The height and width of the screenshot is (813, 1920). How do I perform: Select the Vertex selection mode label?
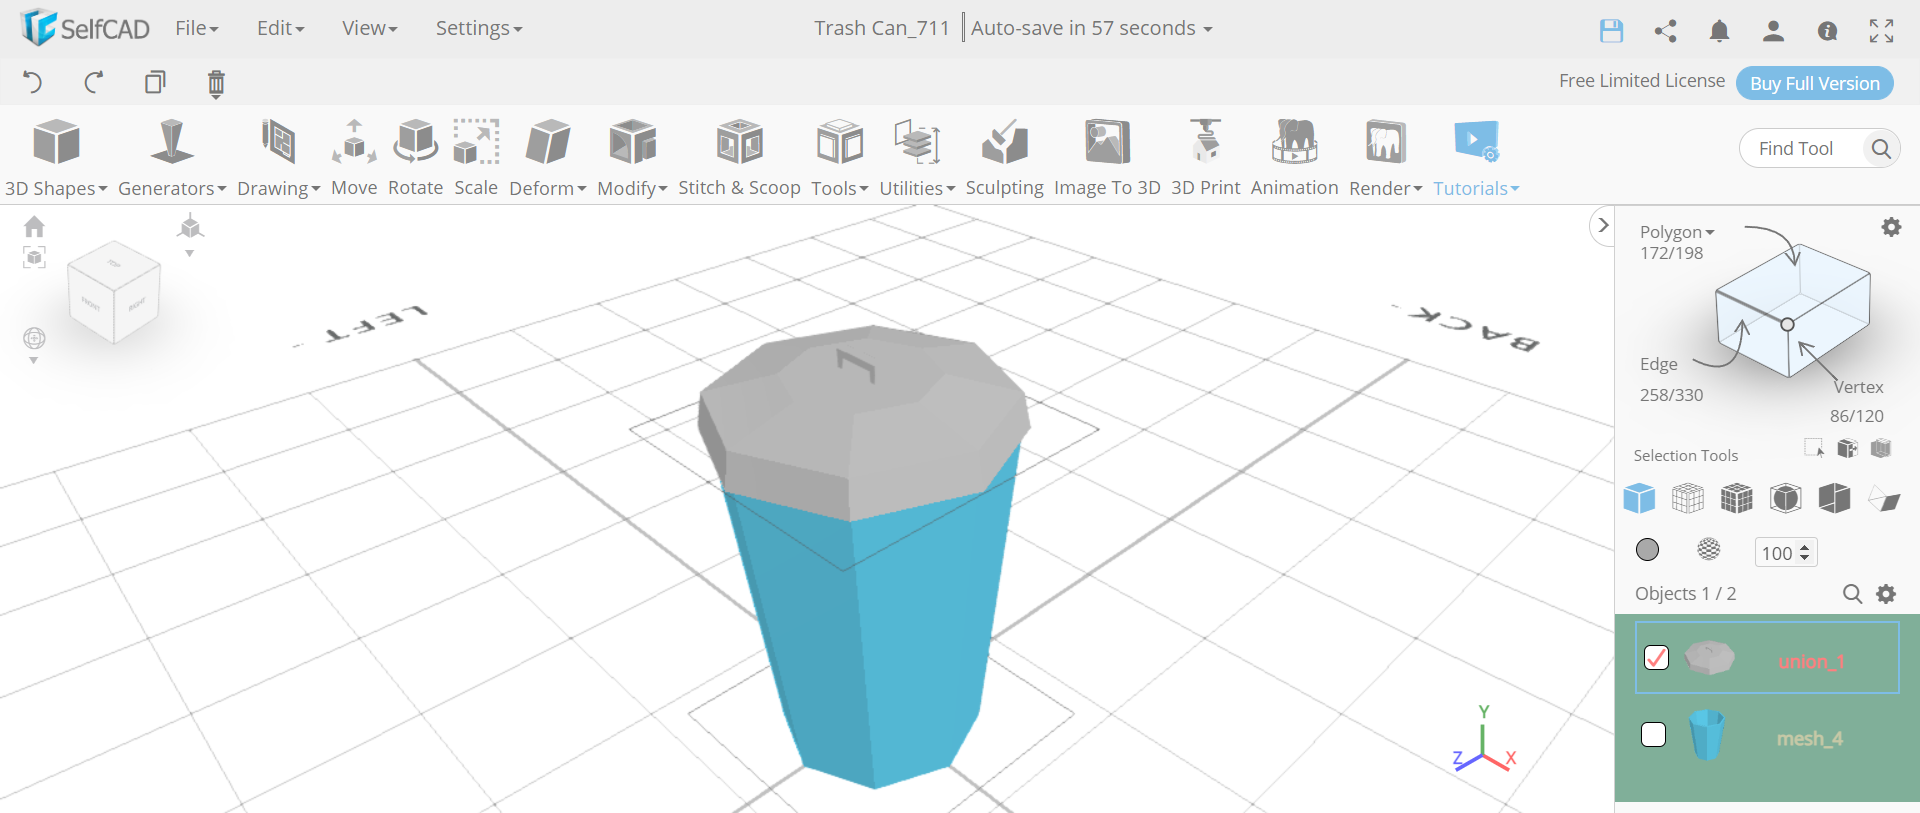[1858, 387]
